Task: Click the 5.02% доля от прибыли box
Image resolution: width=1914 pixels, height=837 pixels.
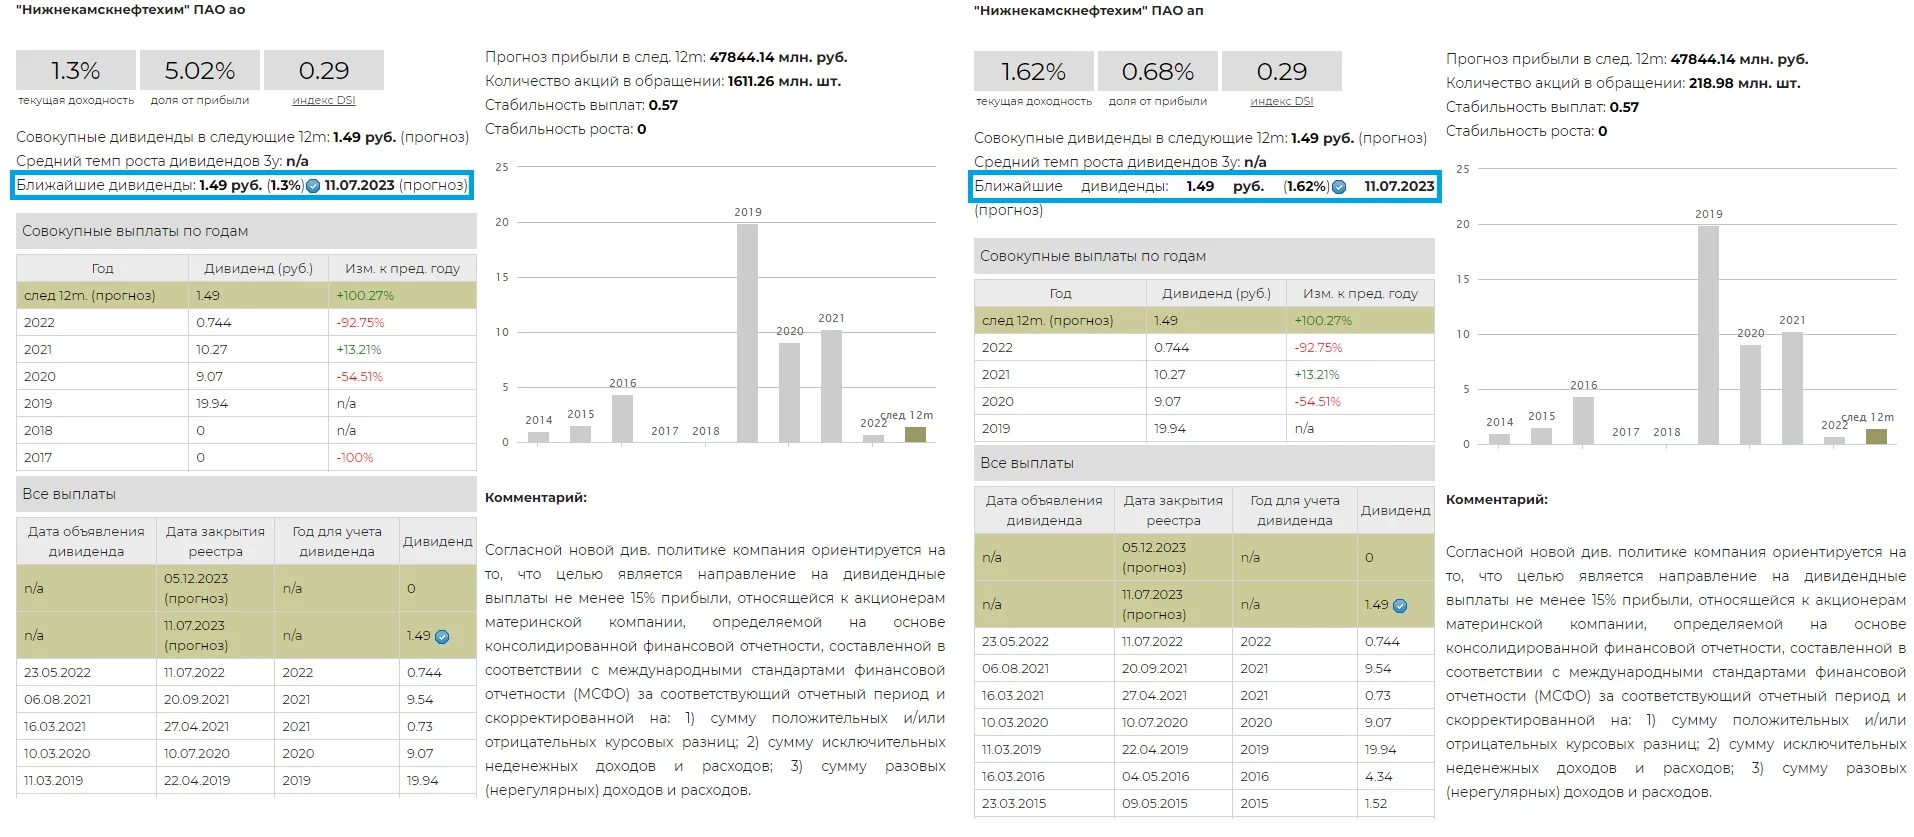Action: tap(199, 71)
